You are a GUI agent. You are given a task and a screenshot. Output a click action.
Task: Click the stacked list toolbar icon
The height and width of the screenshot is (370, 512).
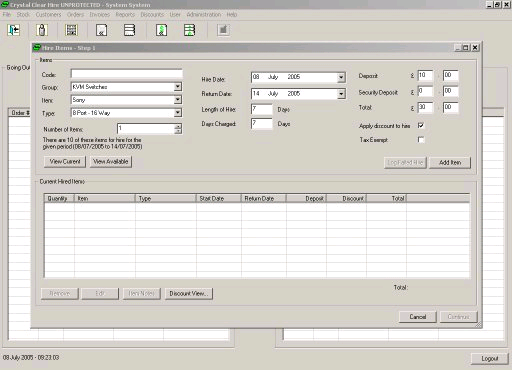pyautogui.click(x=130, y=30)
